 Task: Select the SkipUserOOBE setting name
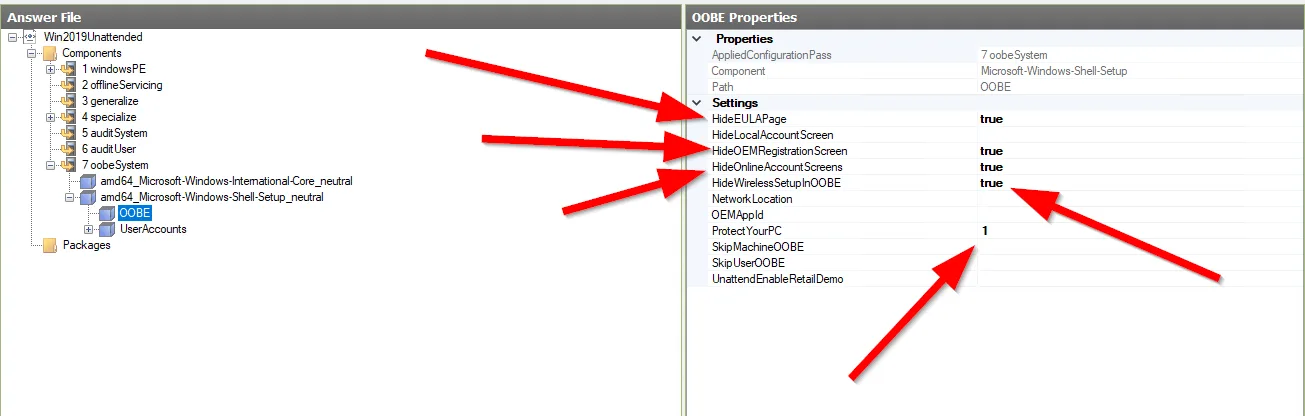pos(748,263)
